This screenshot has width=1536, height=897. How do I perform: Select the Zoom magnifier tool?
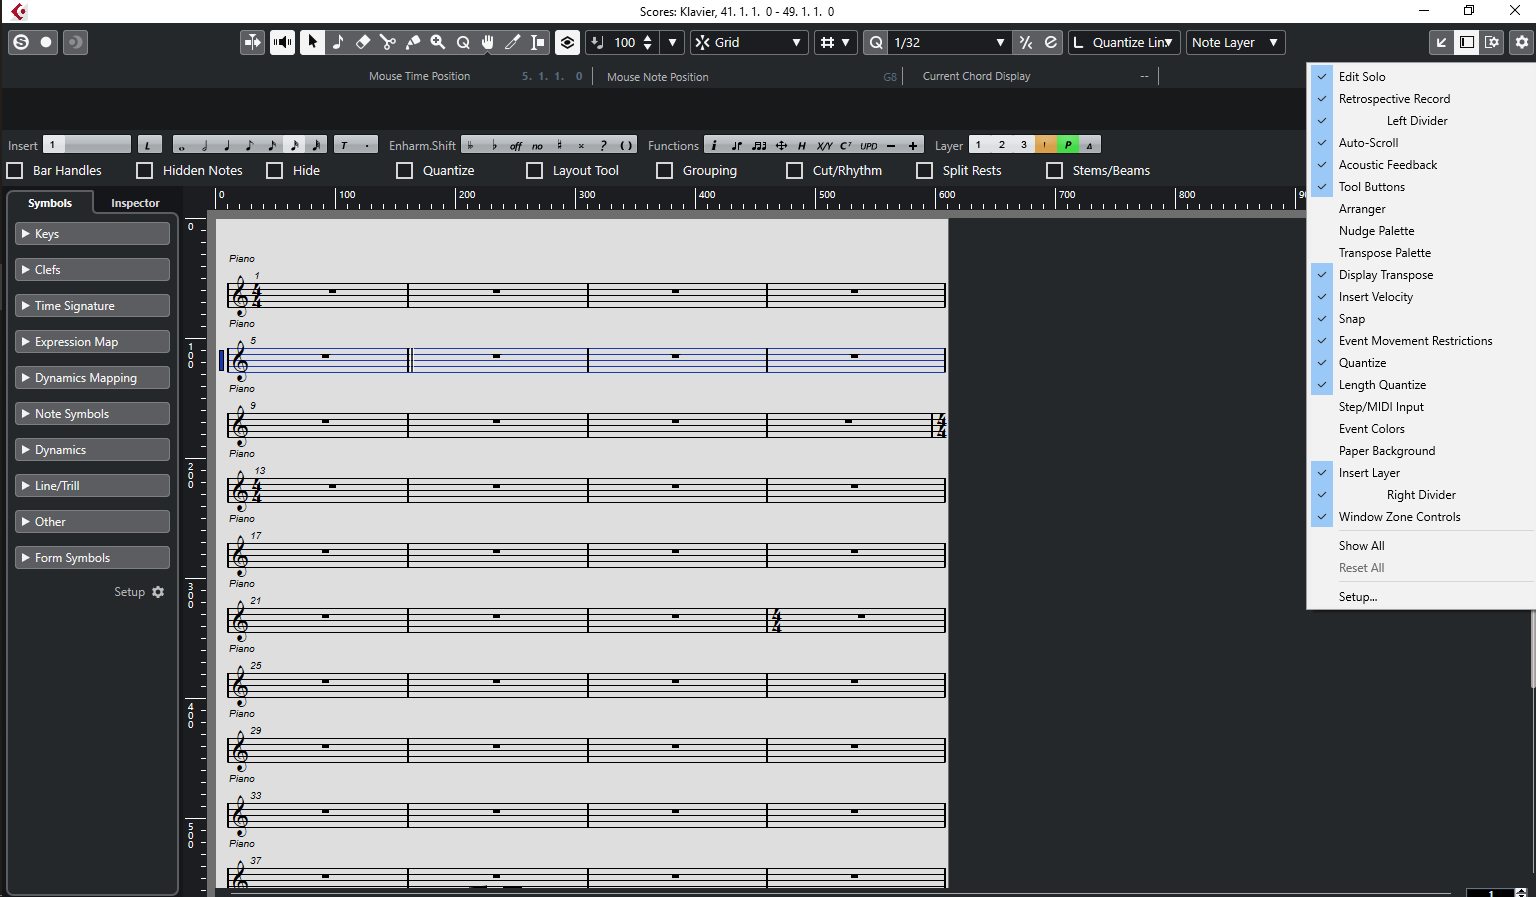[x=438, y=42]
